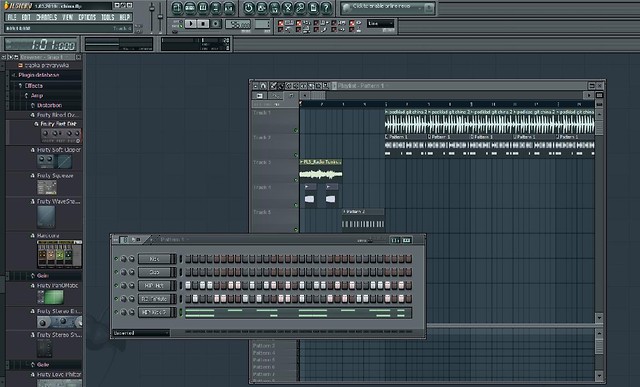Click the power symbol toolbar icon
640x387 pixels.
pyautogui.click(x=249, y=8)
